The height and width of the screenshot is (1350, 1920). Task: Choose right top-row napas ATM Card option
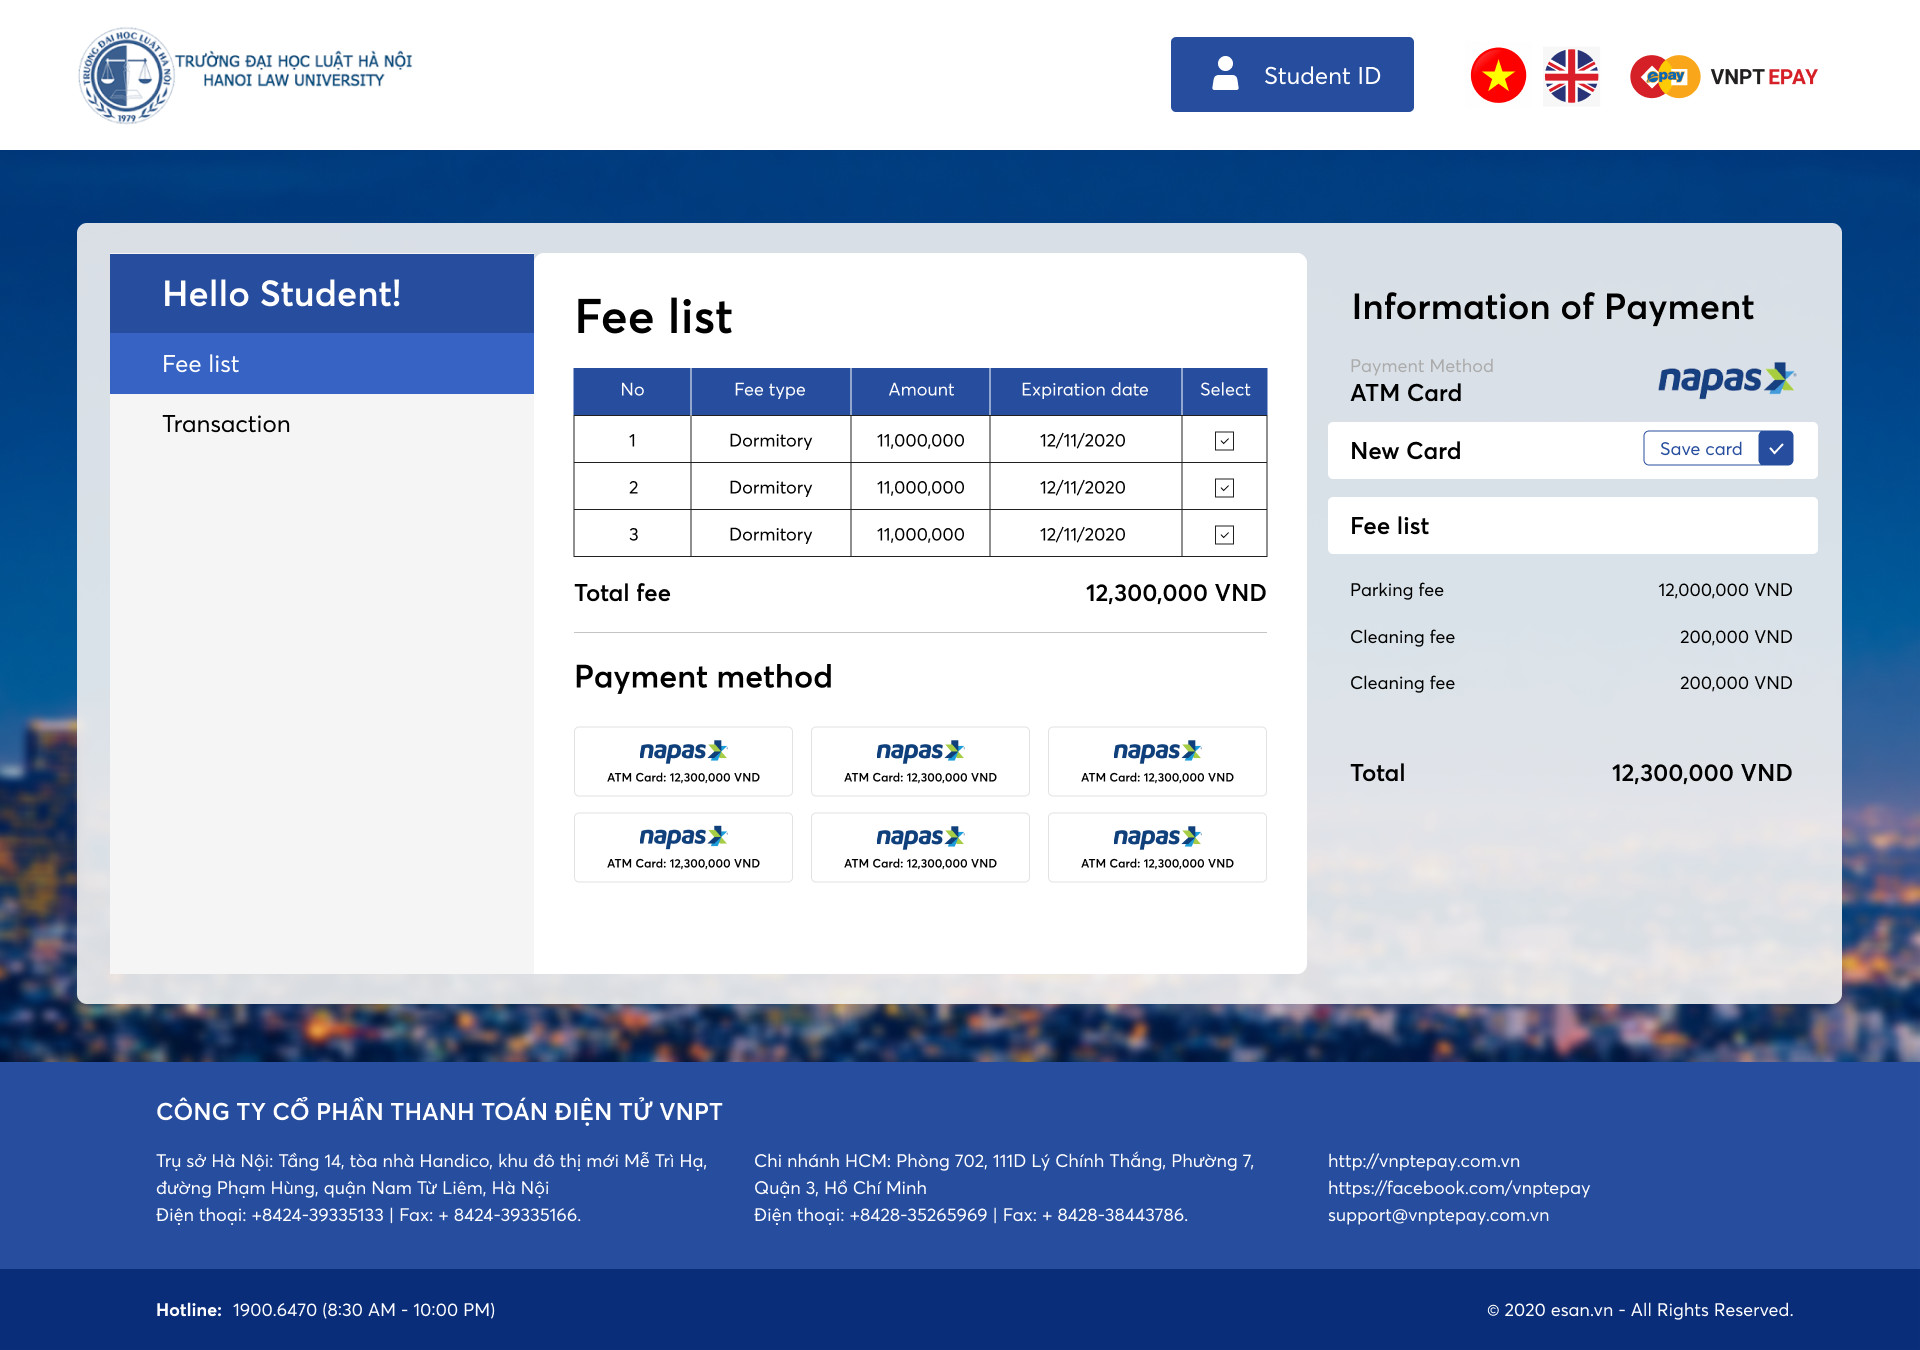[x=1157, y=762]
